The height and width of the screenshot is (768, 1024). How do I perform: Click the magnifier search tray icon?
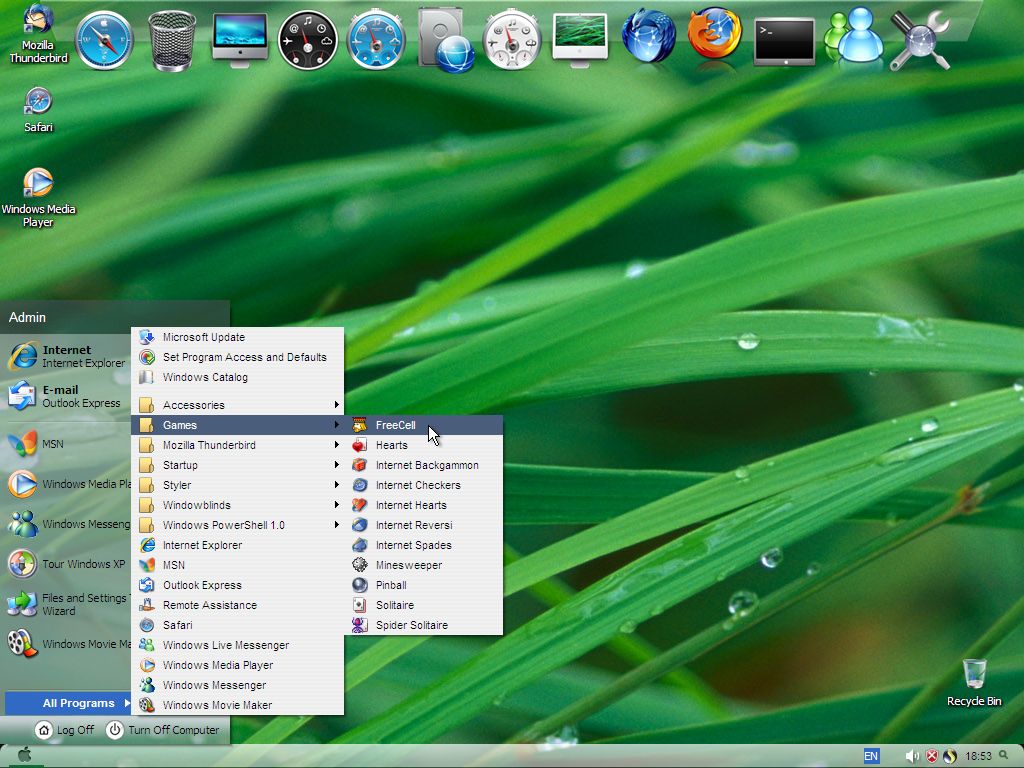click(x=1004, y=756)
